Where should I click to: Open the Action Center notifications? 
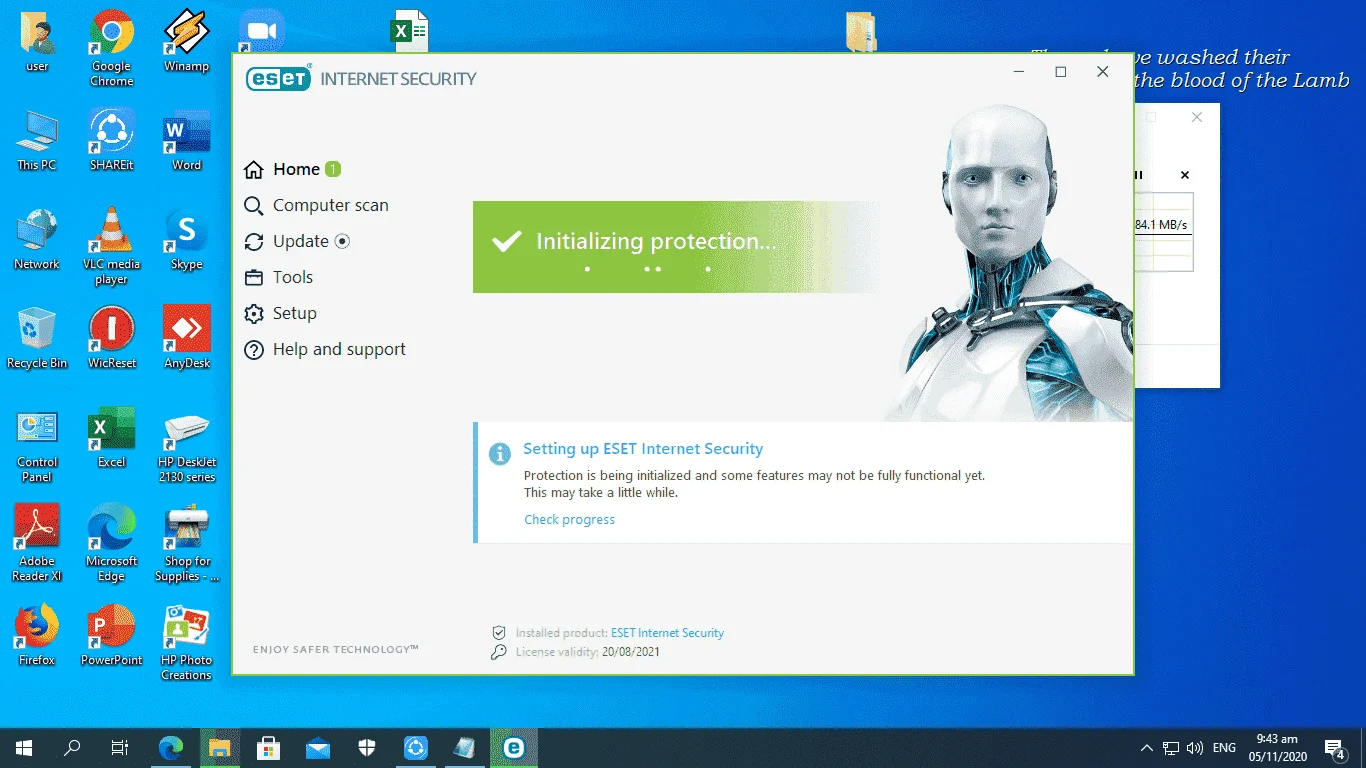[1335, 747]
